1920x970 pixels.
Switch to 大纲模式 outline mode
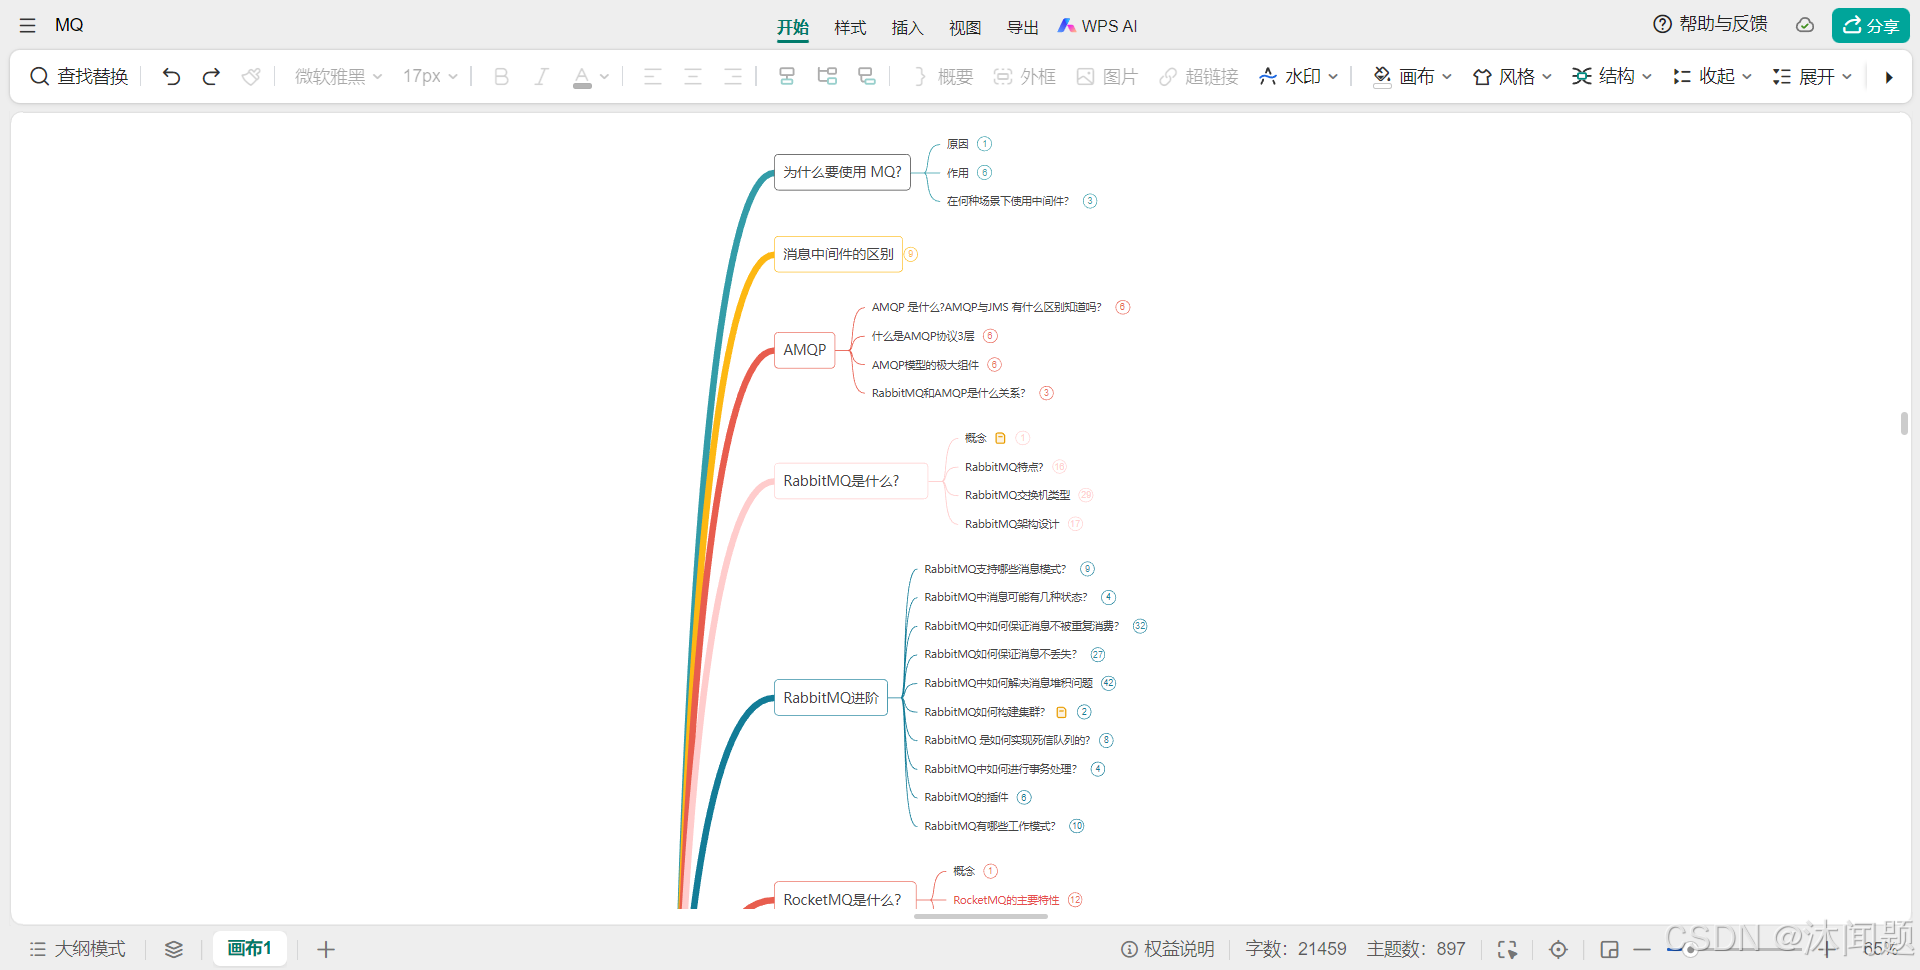coord(78,949)
